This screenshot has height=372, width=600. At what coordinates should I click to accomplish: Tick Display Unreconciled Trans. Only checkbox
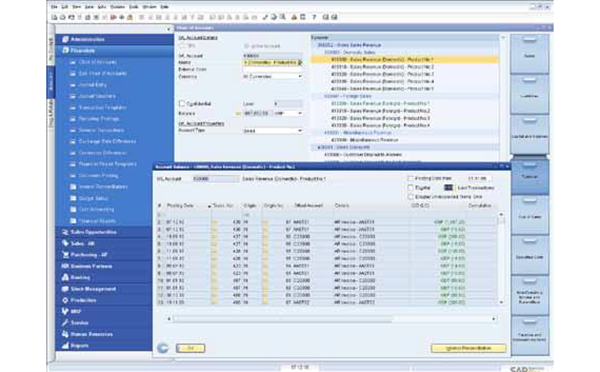coord(411,197)
